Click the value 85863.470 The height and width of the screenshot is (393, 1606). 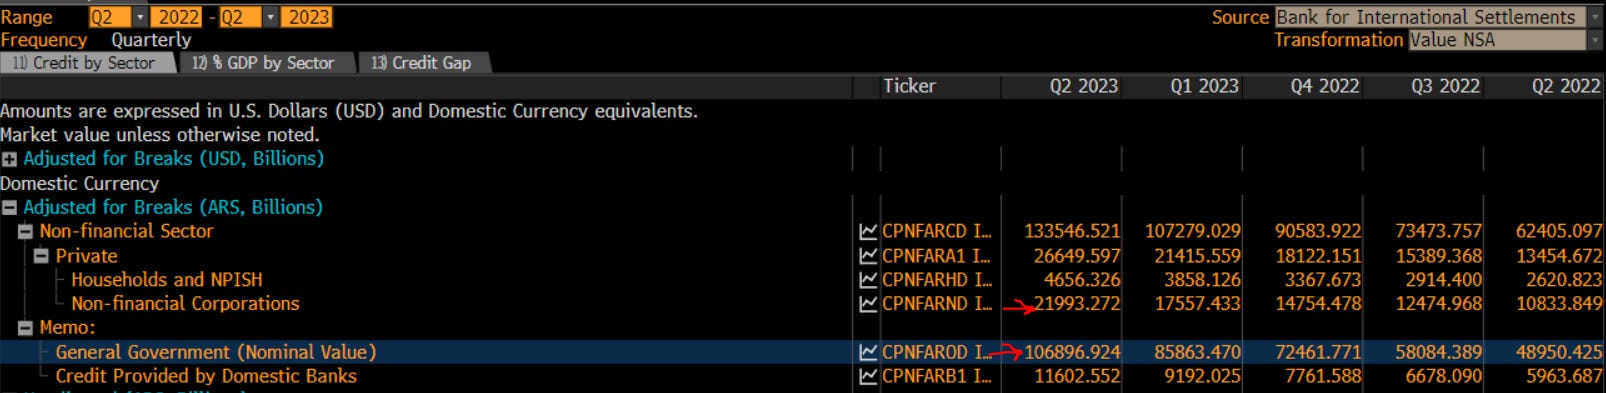point(1197,352)
